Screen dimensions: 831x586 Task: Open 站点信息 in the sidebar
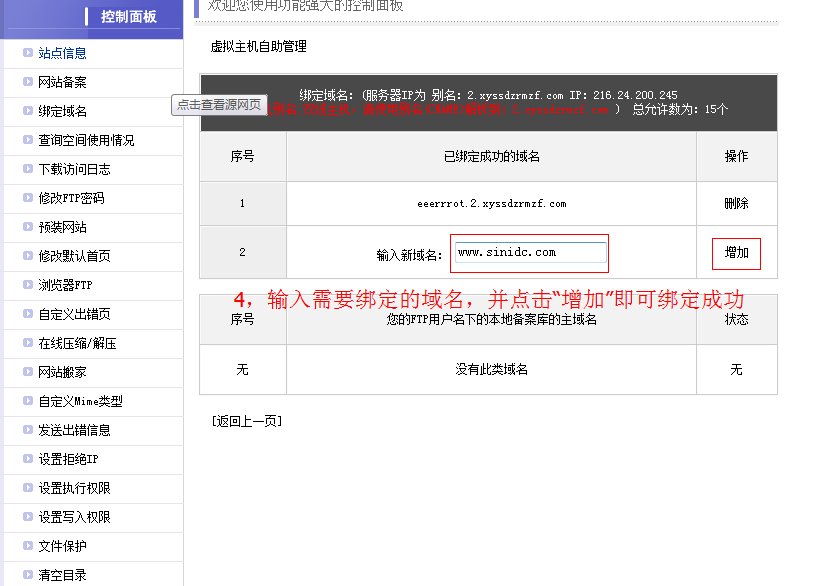(62, 53)
